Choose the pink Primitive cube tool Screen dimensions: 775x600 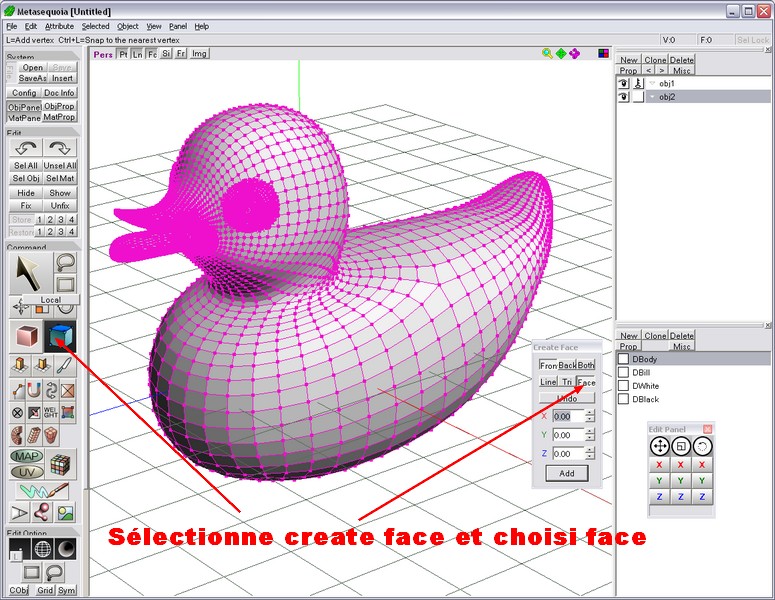pos(26,338)
